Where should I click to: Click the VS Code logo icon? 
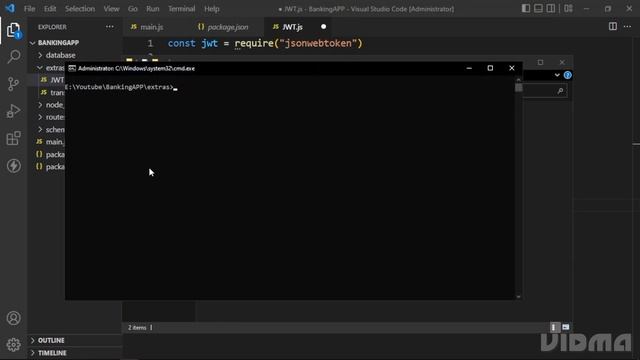point(10,8)
